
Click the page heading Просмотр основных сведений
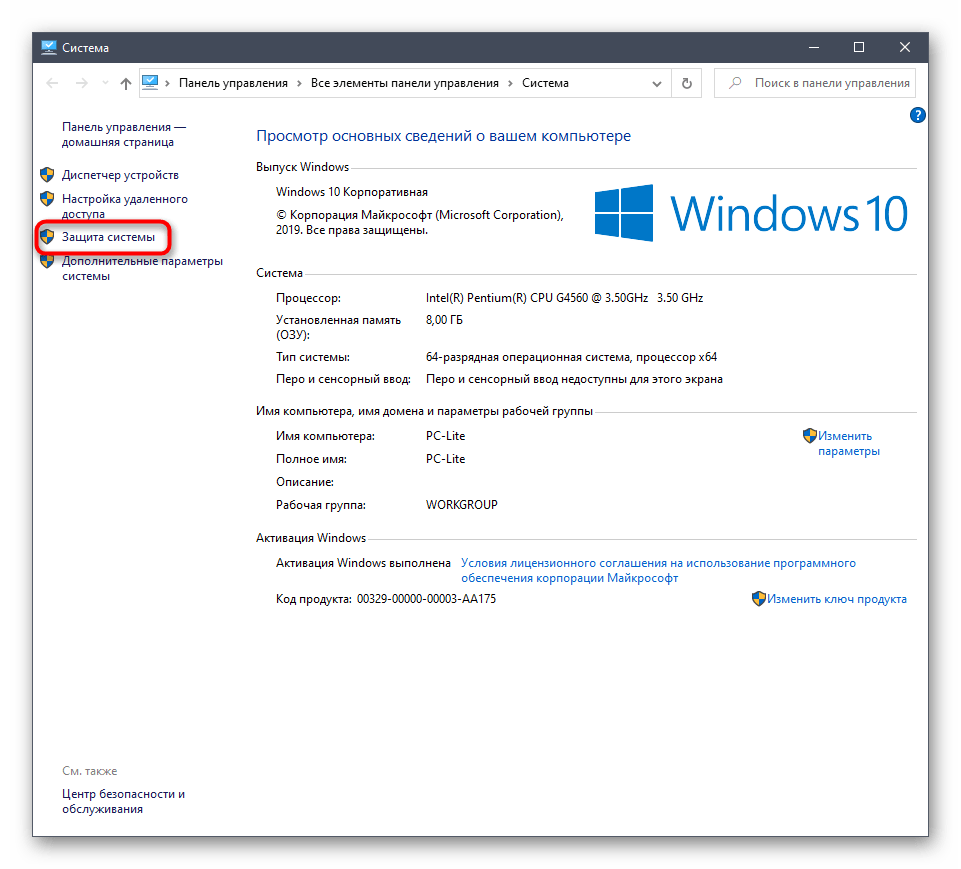tap(443, 136)
